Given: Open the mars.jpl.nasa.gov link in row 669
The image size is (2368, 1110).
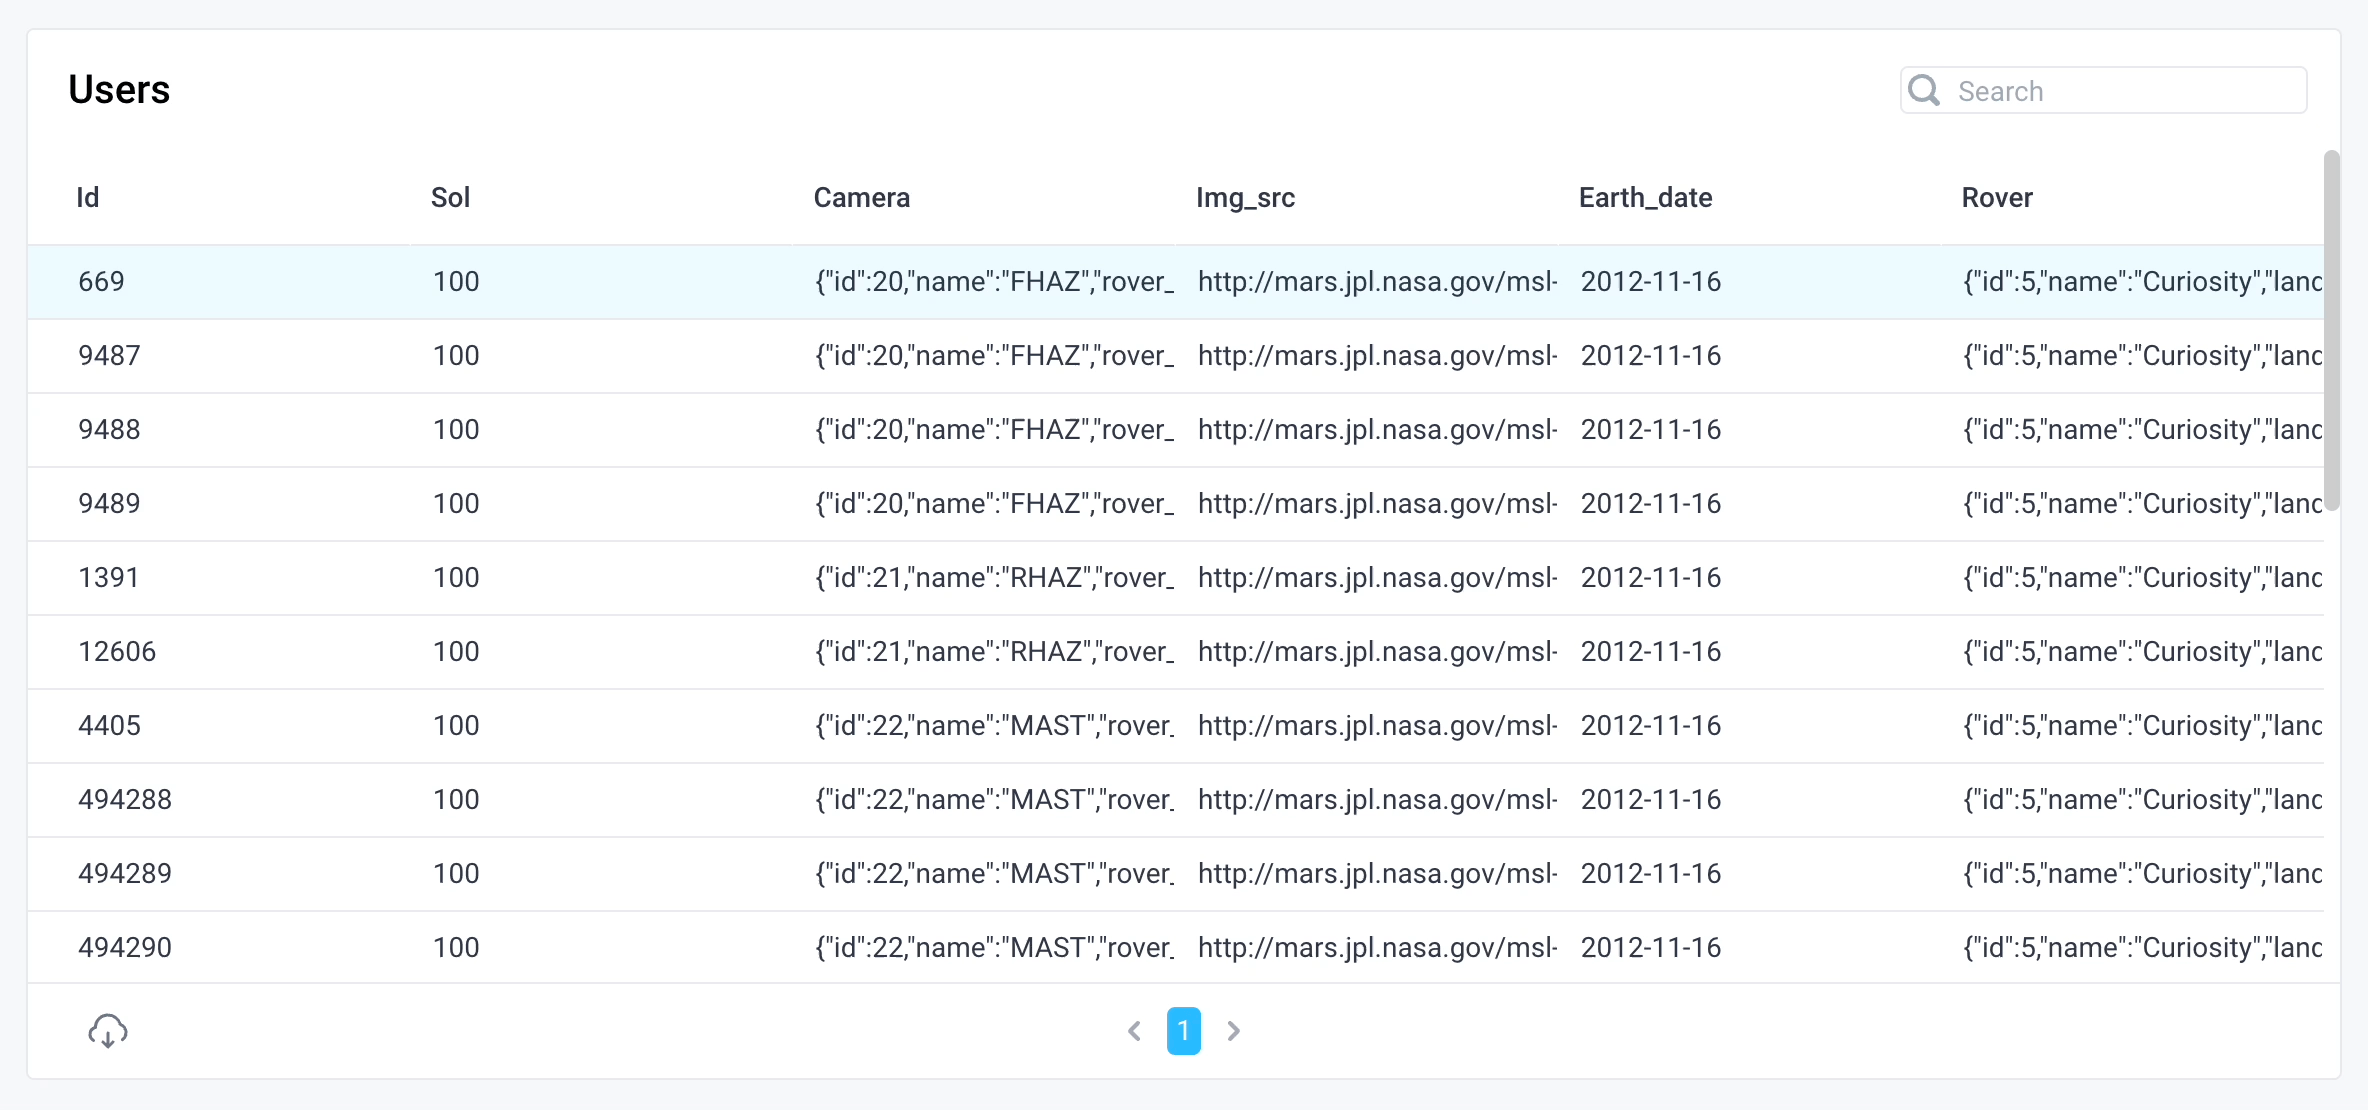Looking at the screenshot, I should pyautogui.click(x=1377, y=281).
